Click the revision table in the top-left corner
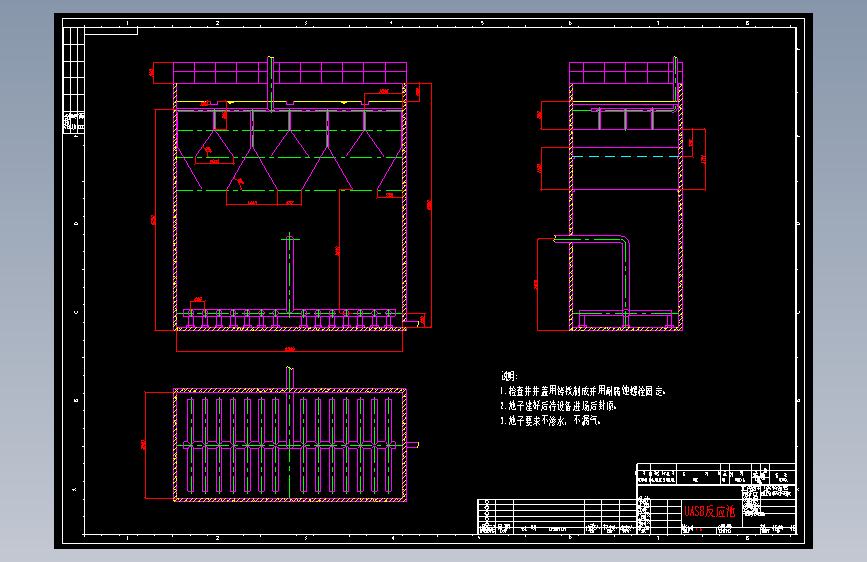The width and height of the screenshot is (867, 562). (x=74, y=80)
